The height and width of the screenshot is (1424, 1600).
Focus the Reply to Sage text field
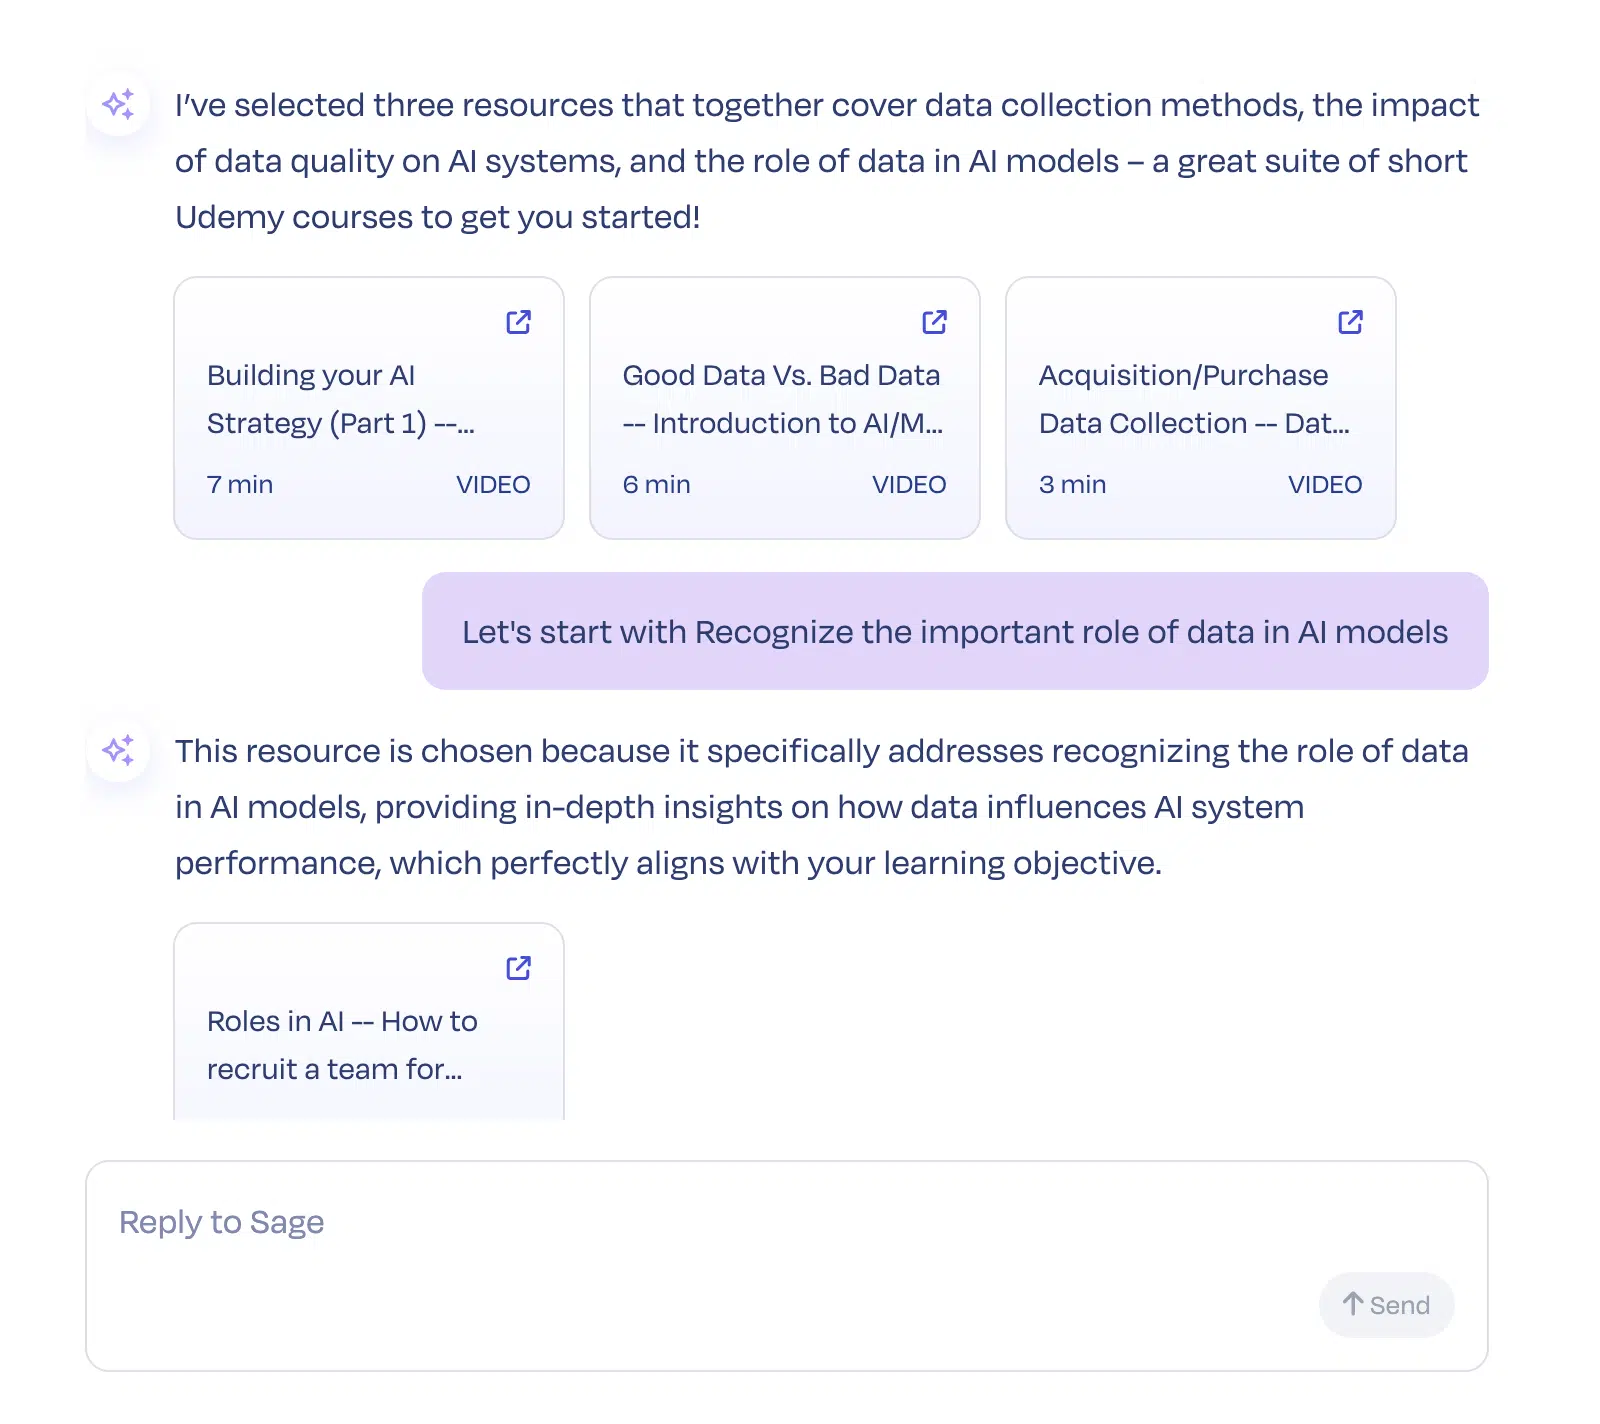tap(786, 1266)
